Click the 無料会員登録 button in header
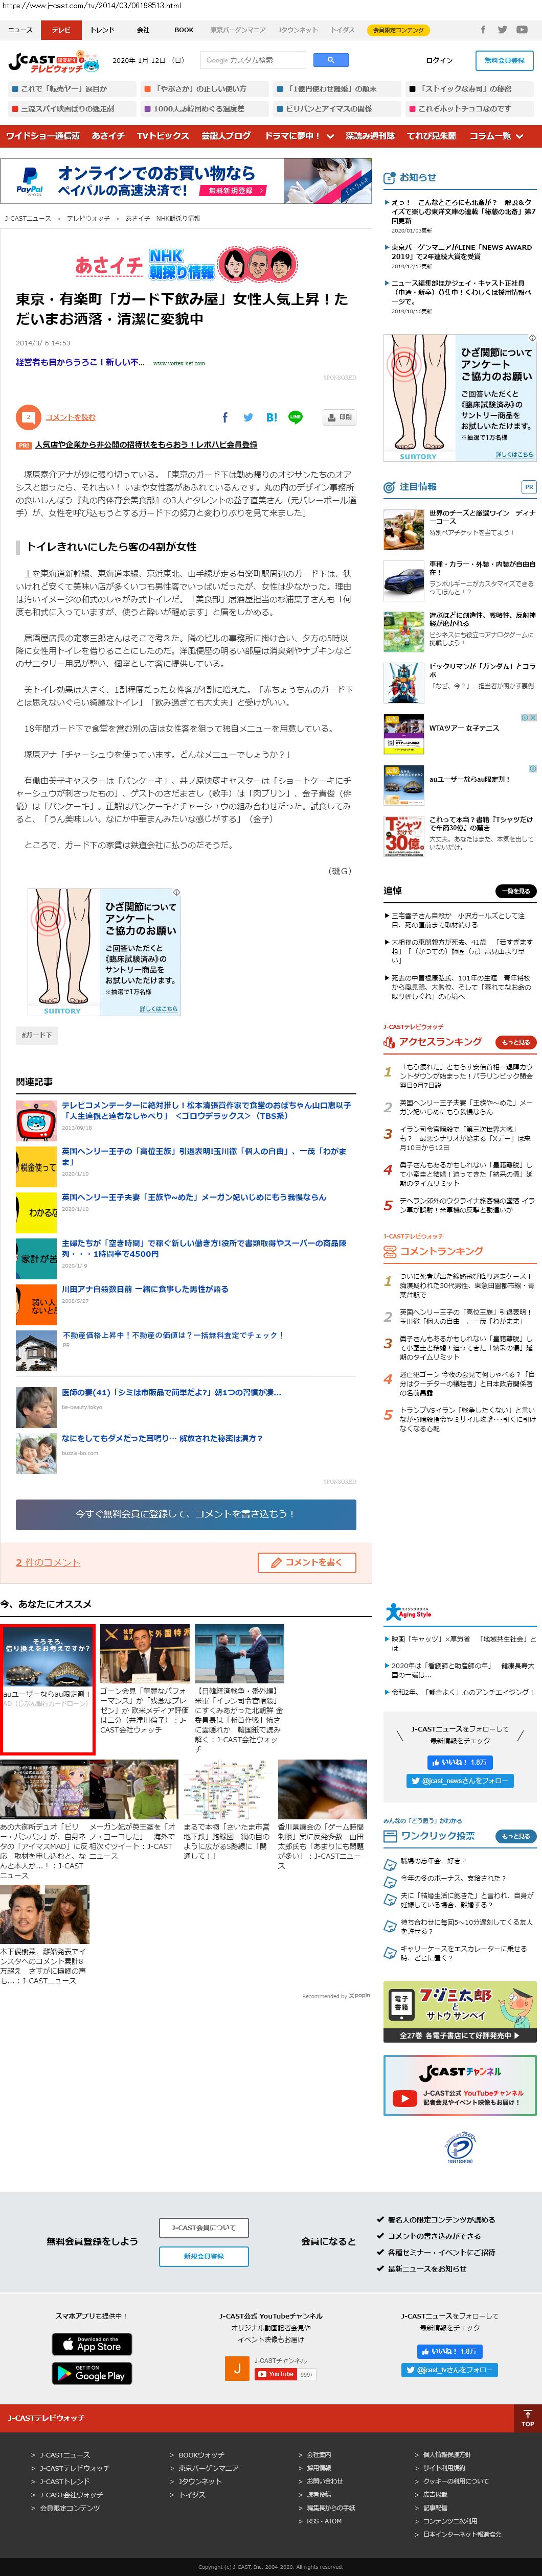The image size is (542, 2576). [x=504, y=60]
